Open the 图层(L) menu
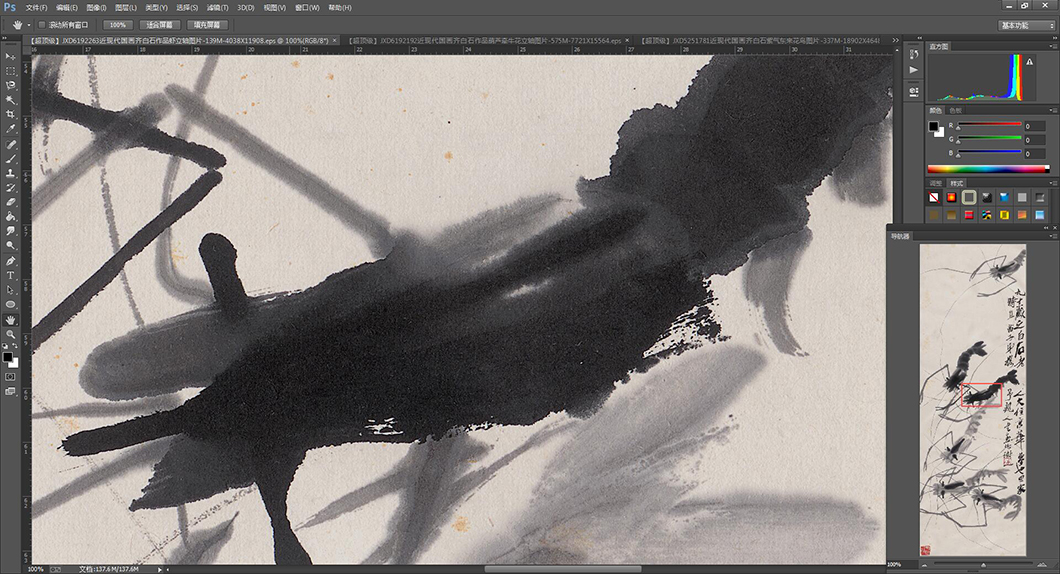The image size is (1060, 574). (x=125, y=7)
